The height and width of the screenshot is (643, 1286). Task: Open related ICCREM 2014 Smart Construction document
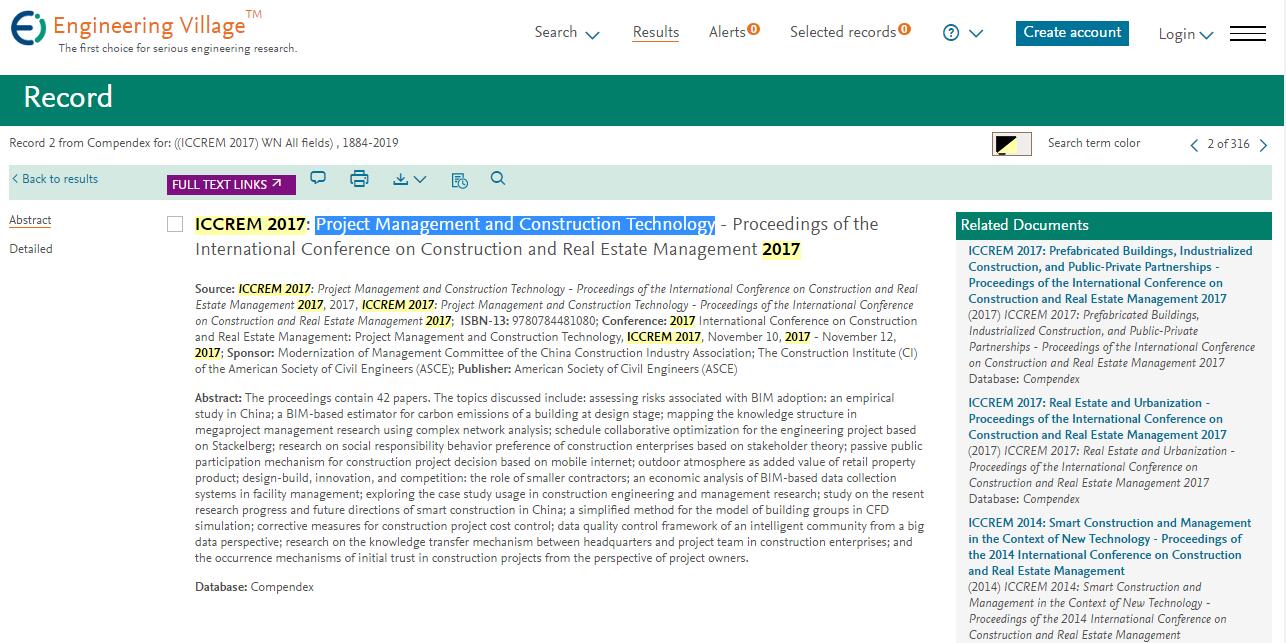pos(1109,547)
